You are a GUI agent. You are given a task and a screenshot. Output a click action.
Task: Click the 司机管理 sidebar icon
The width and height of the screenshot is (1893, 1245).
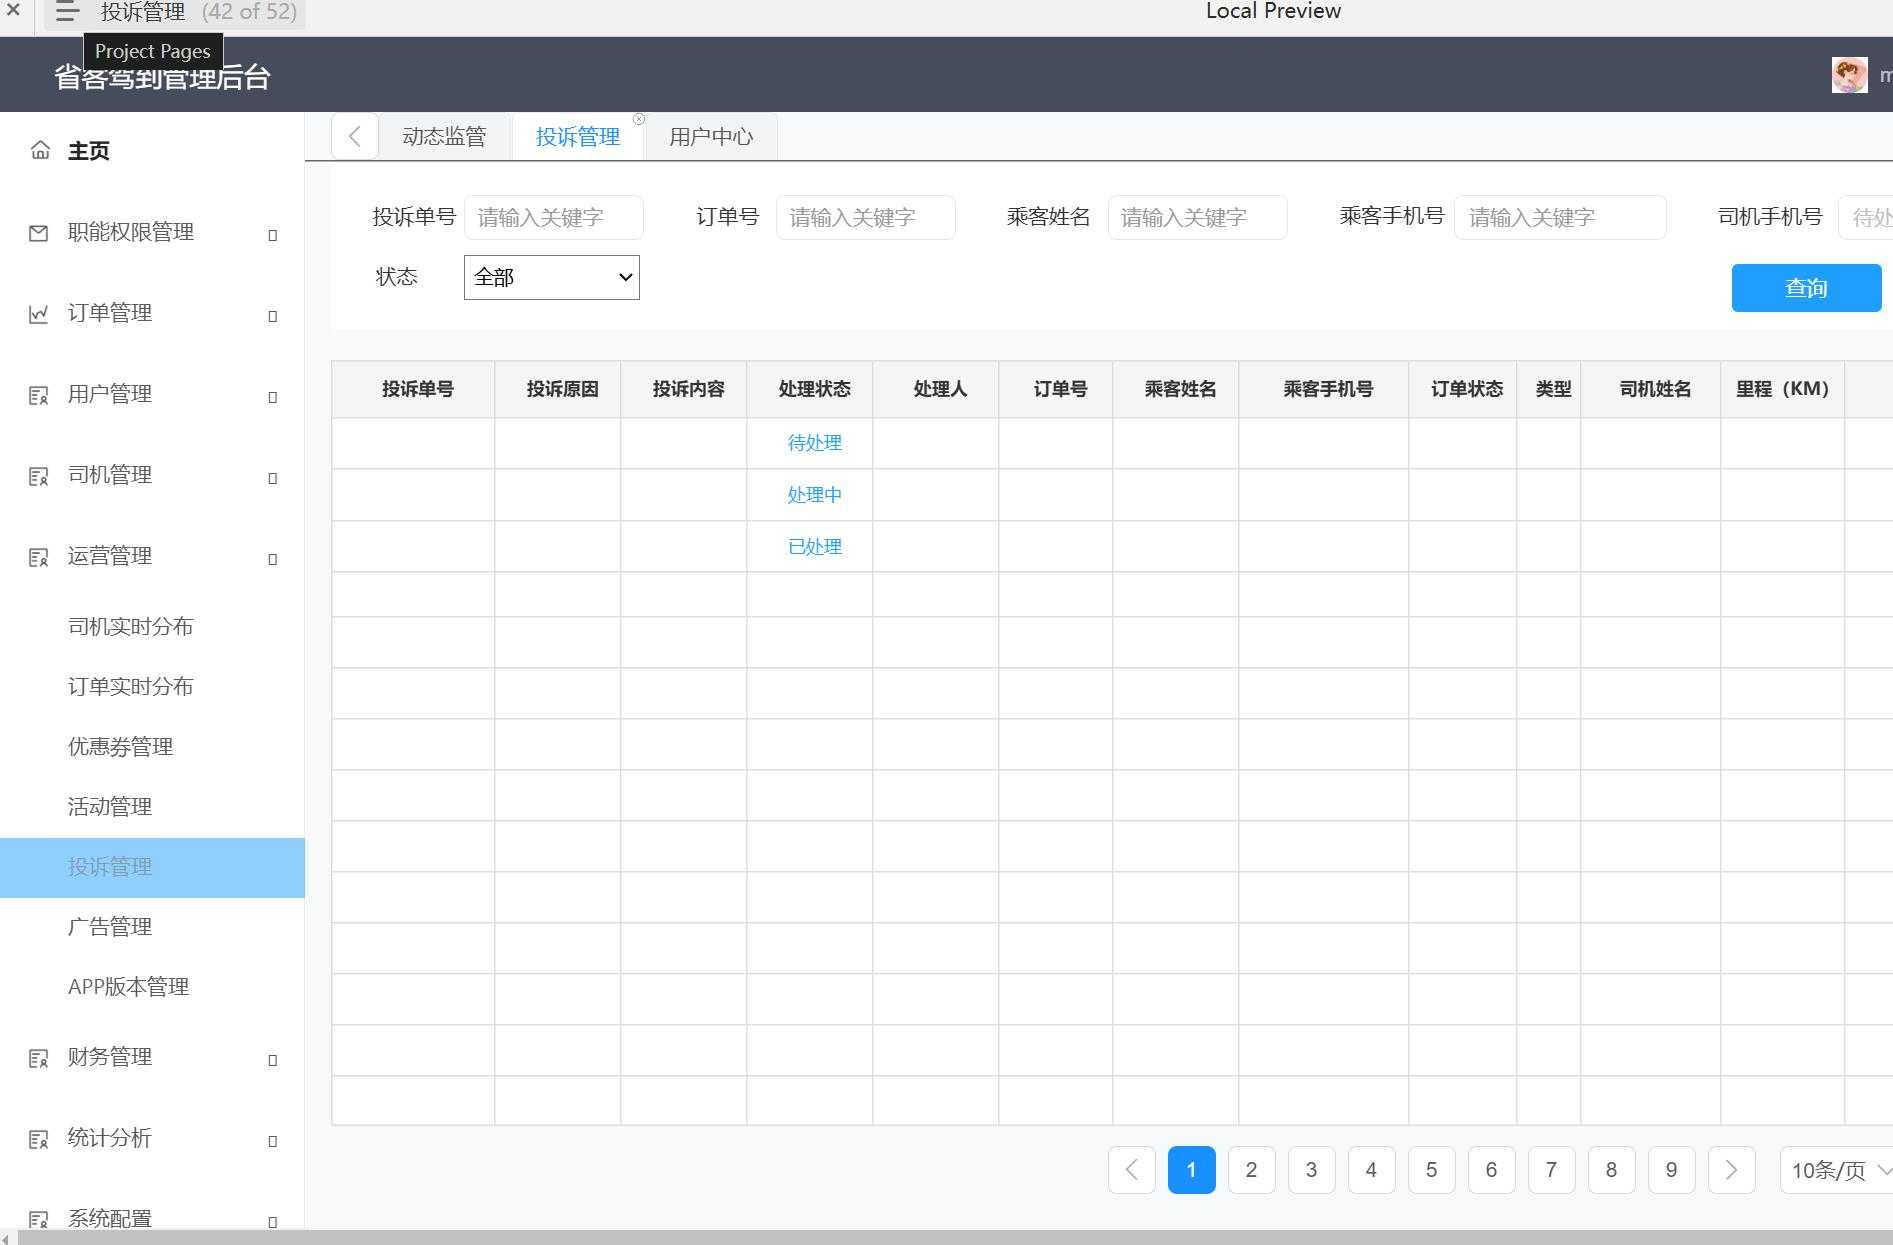(x=39, y=477)
